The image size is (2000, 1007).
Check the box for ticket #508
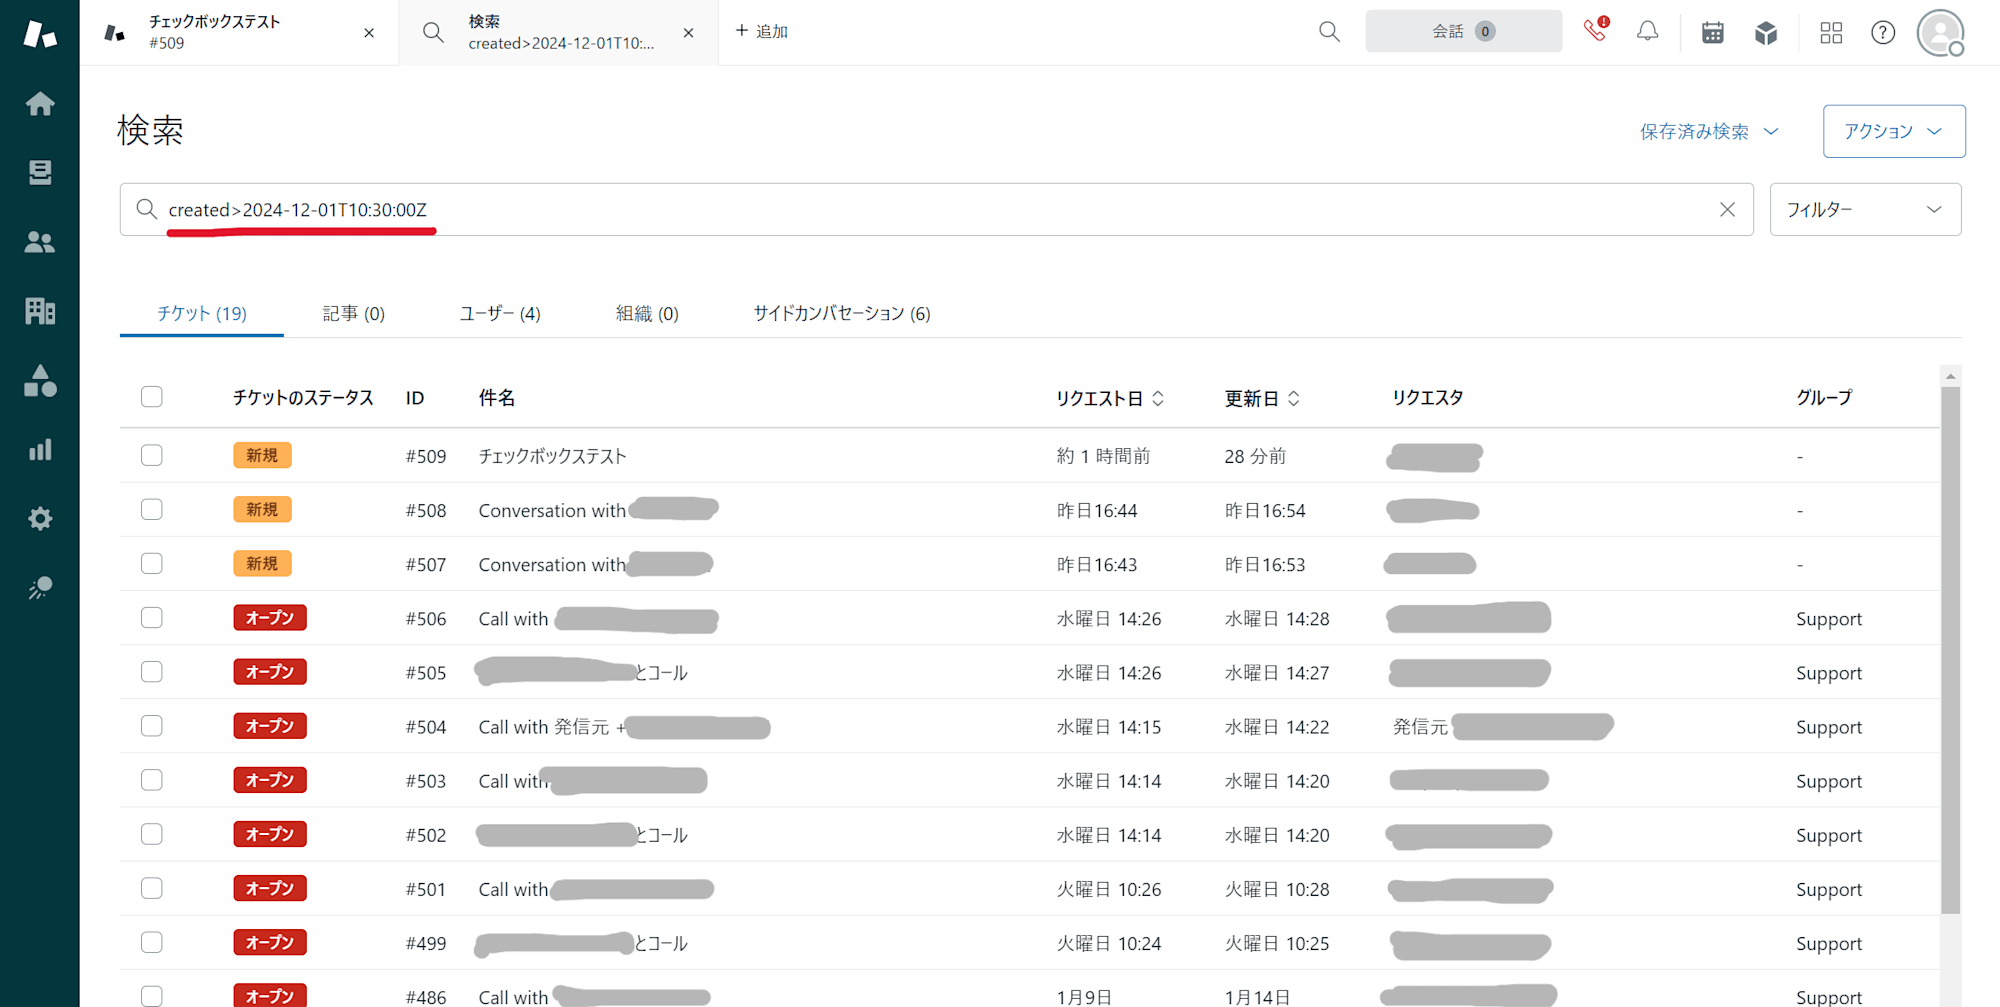152,509
